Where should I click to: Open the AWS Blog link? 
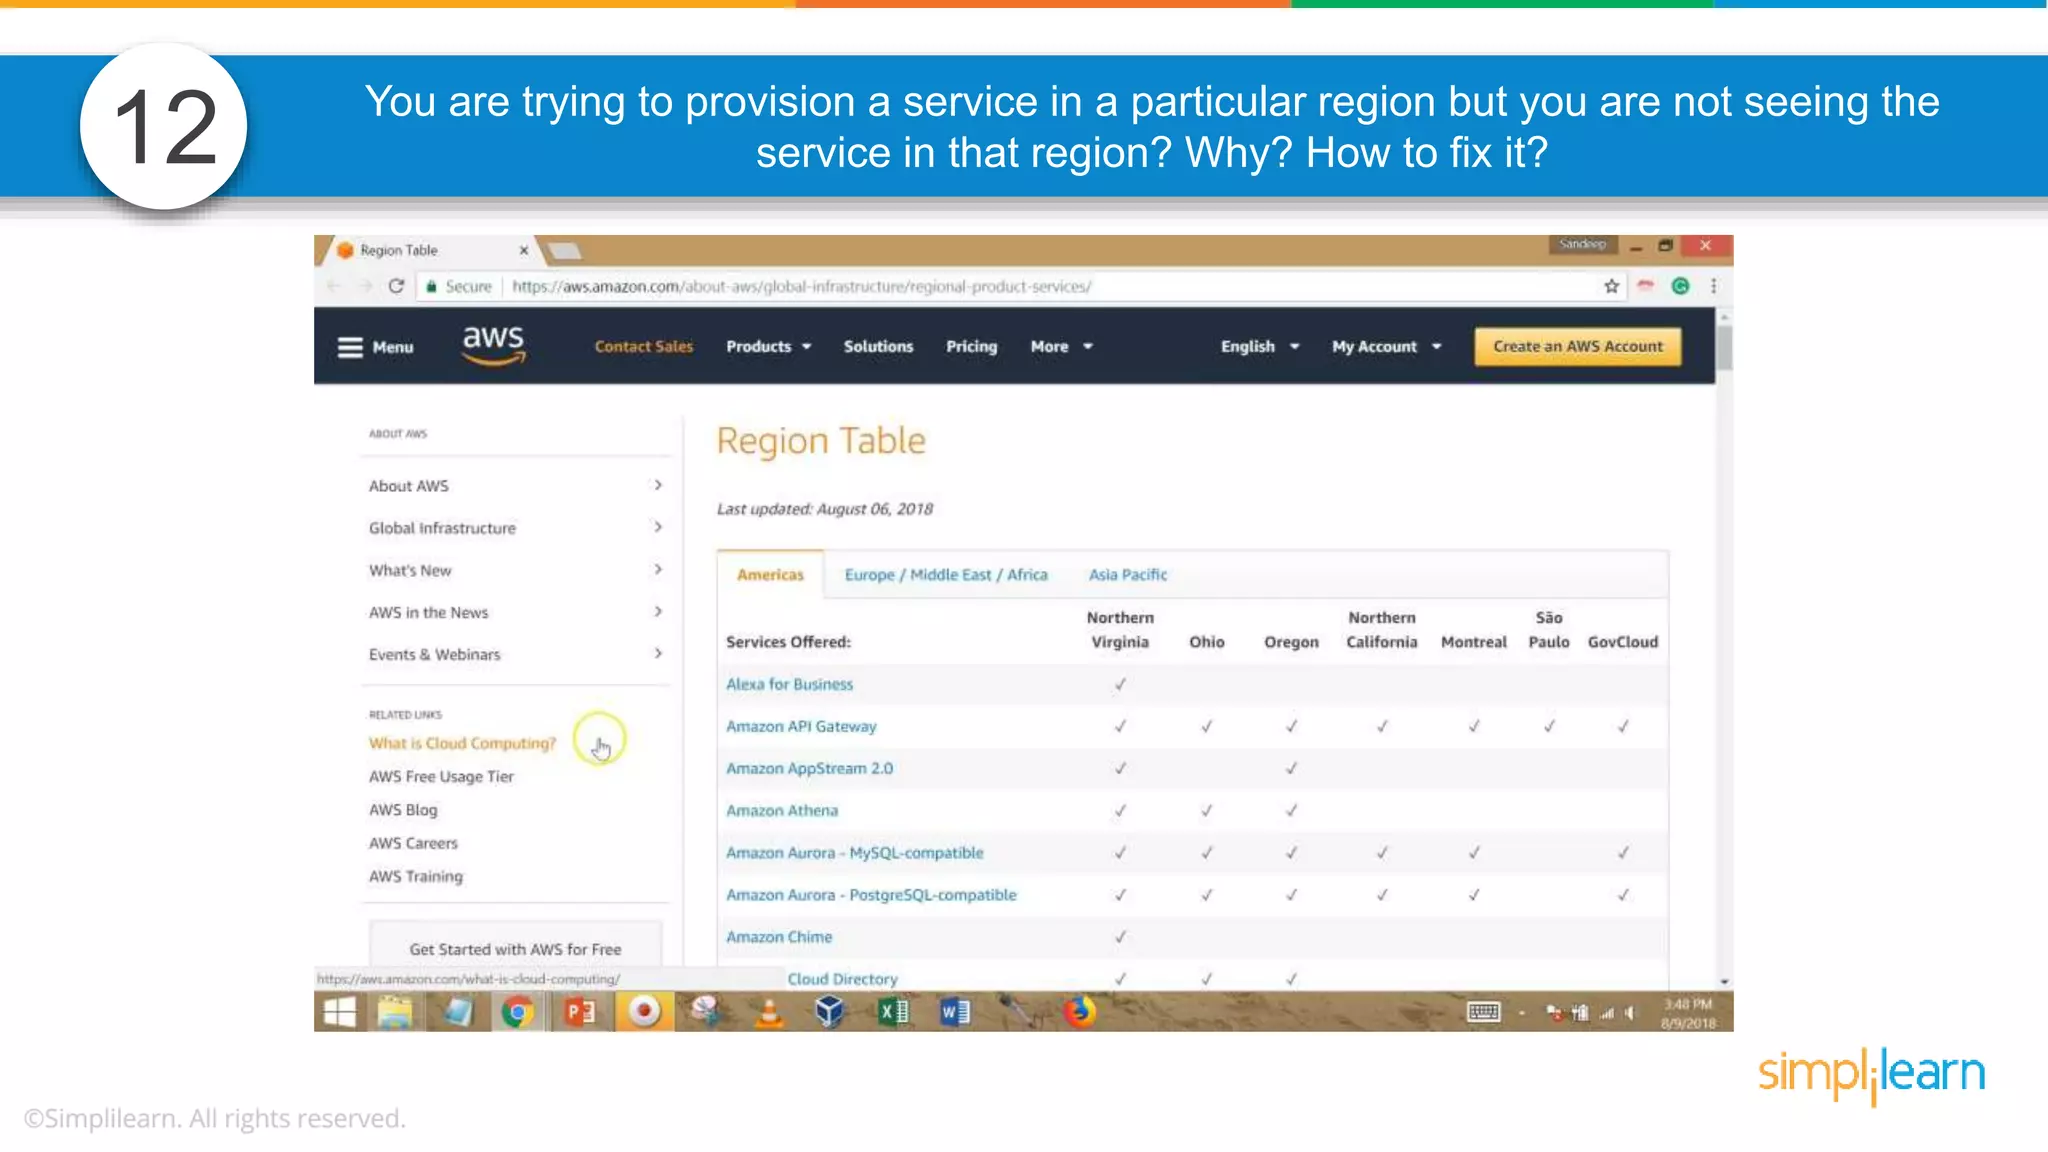[403, 809]
